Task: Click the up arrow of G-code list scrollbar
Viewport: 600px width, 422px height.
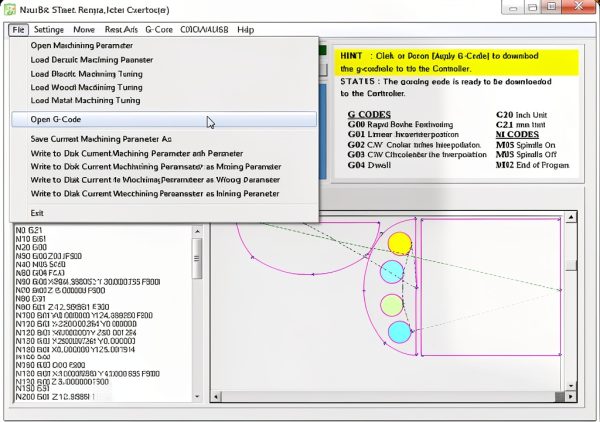Action: click(x=197, y=231)
